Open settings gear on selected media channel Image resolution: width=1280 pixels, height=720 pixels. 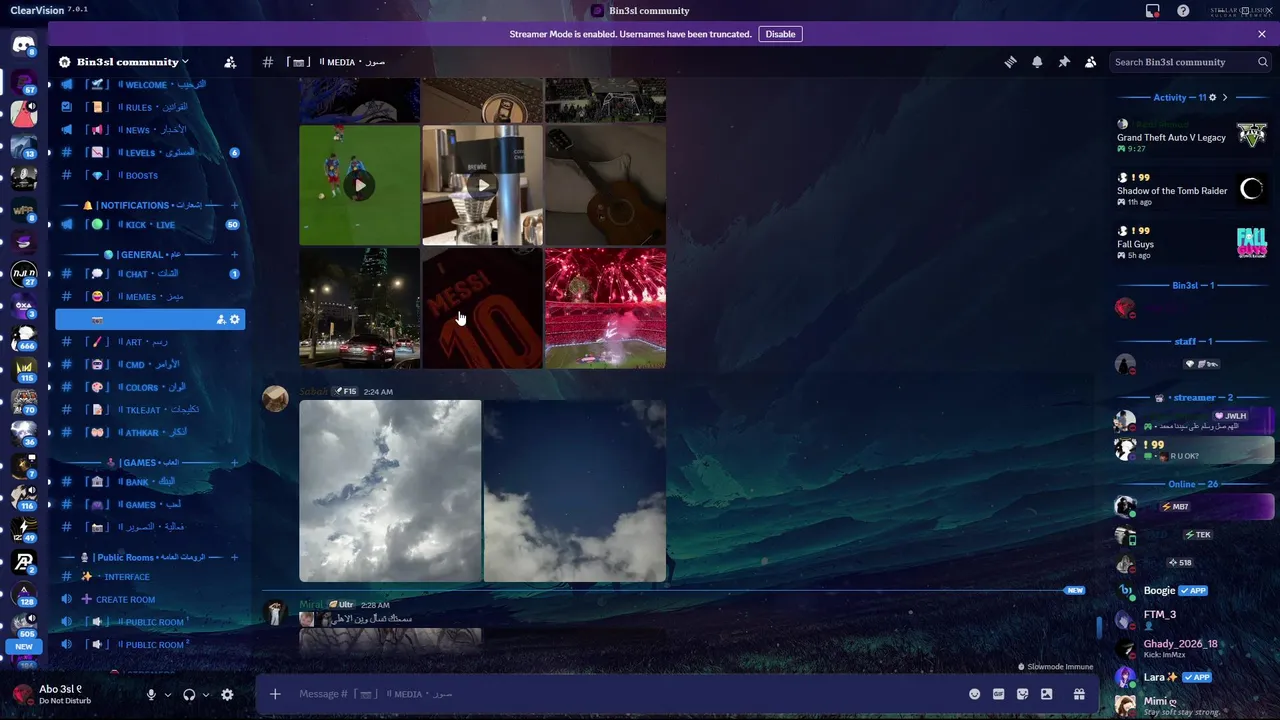(235, 320)
